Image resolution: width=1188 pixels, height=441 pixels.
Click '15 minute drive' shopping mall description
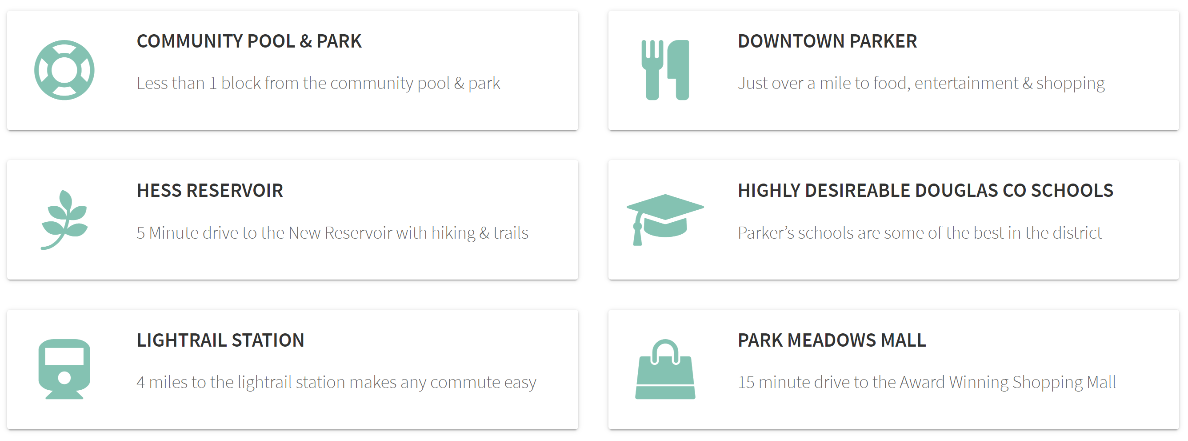tap(927, 383)
